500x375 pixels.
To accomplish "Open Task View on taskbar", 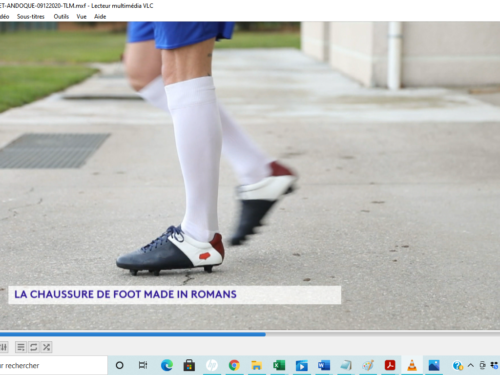I will pos(143,365).
